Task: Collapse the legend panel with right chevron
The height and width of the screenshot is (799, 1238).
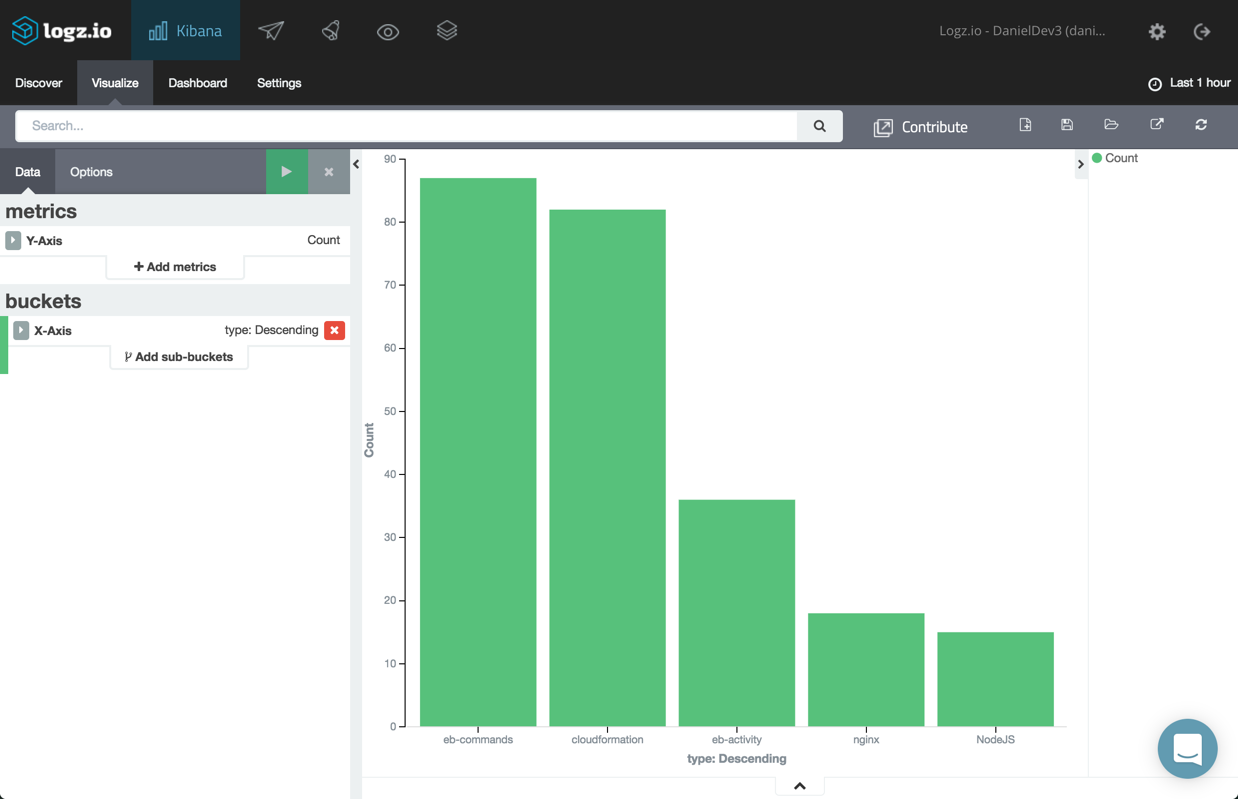Action: pos(1080,164)
